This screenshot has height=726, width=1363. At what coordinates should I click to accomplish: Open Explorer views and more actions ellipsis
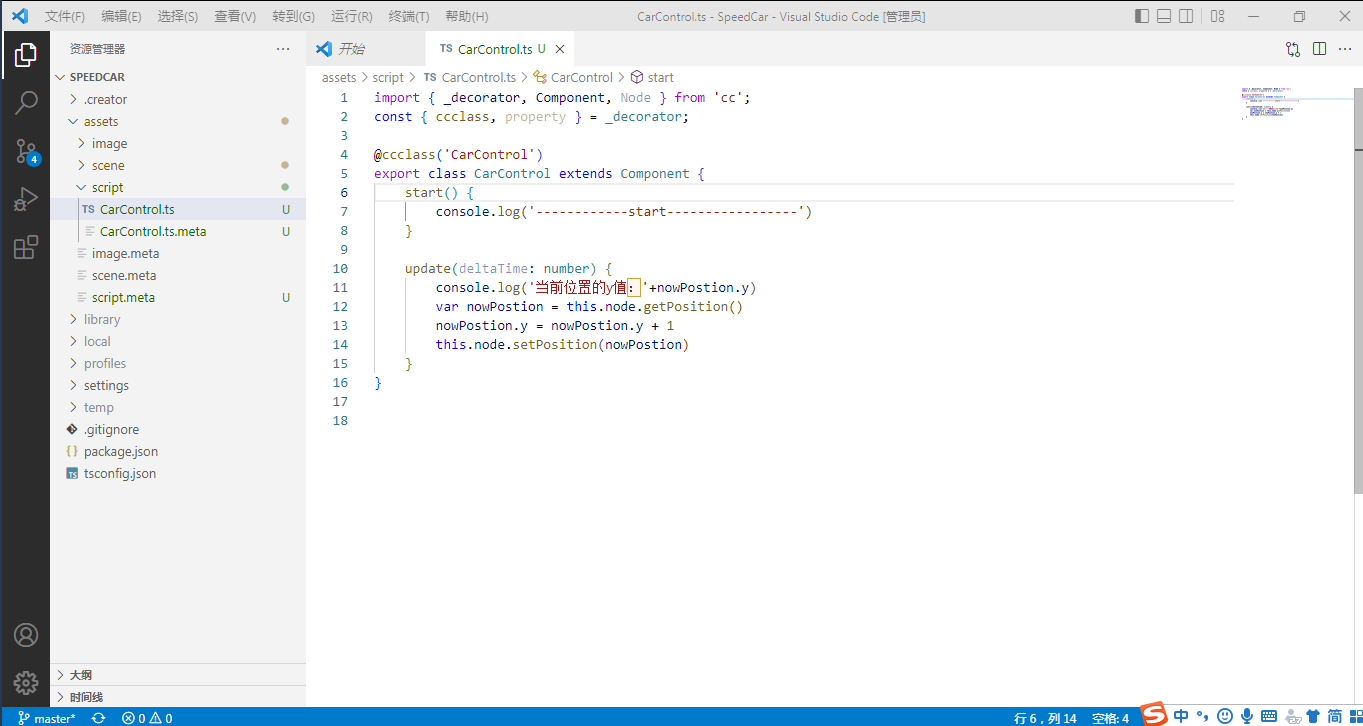pos(284,49)
